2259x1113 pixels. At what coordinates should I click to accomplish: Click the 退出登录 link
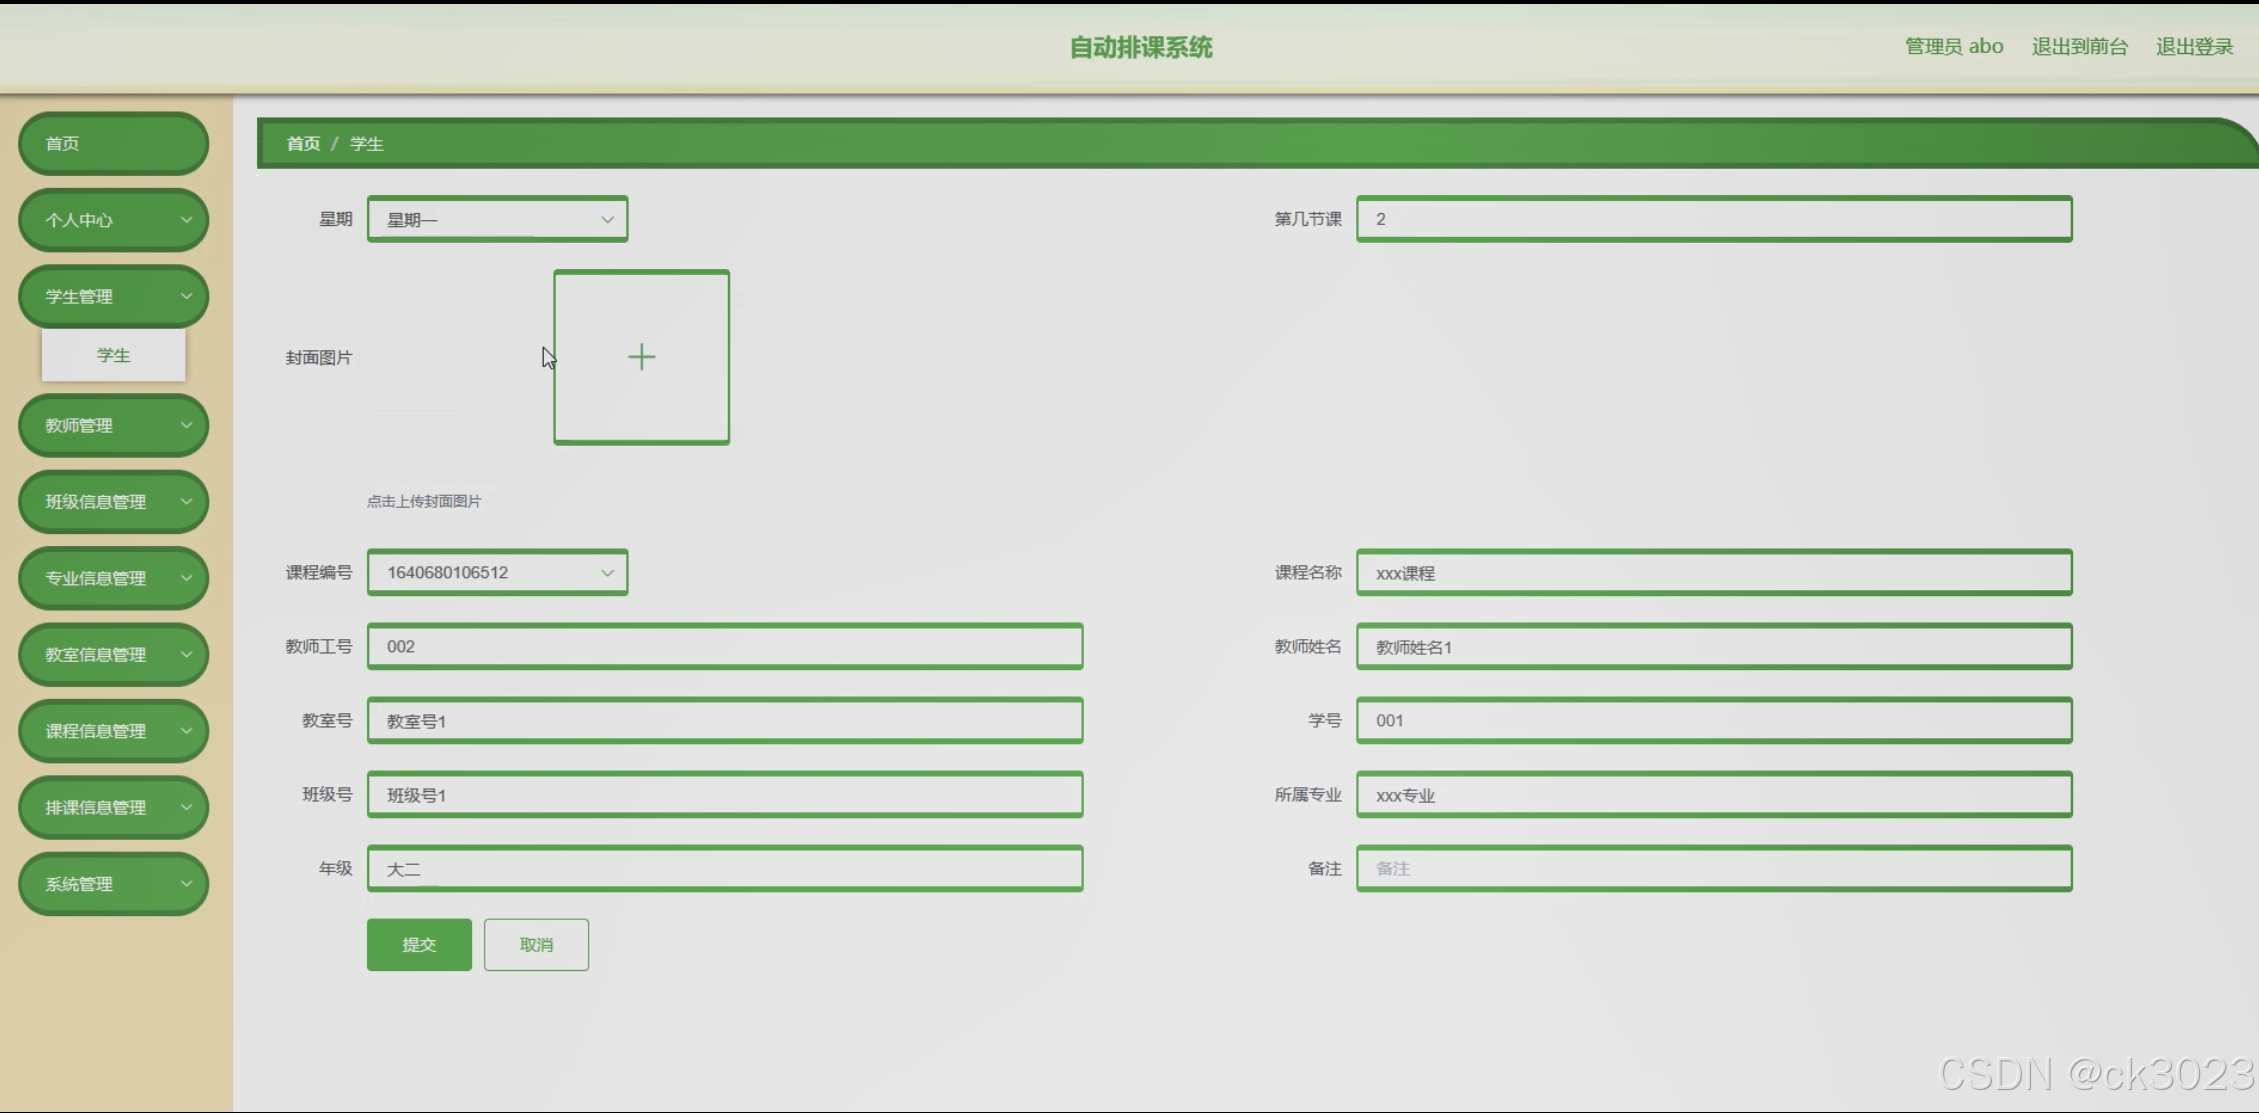(2194, 47)
